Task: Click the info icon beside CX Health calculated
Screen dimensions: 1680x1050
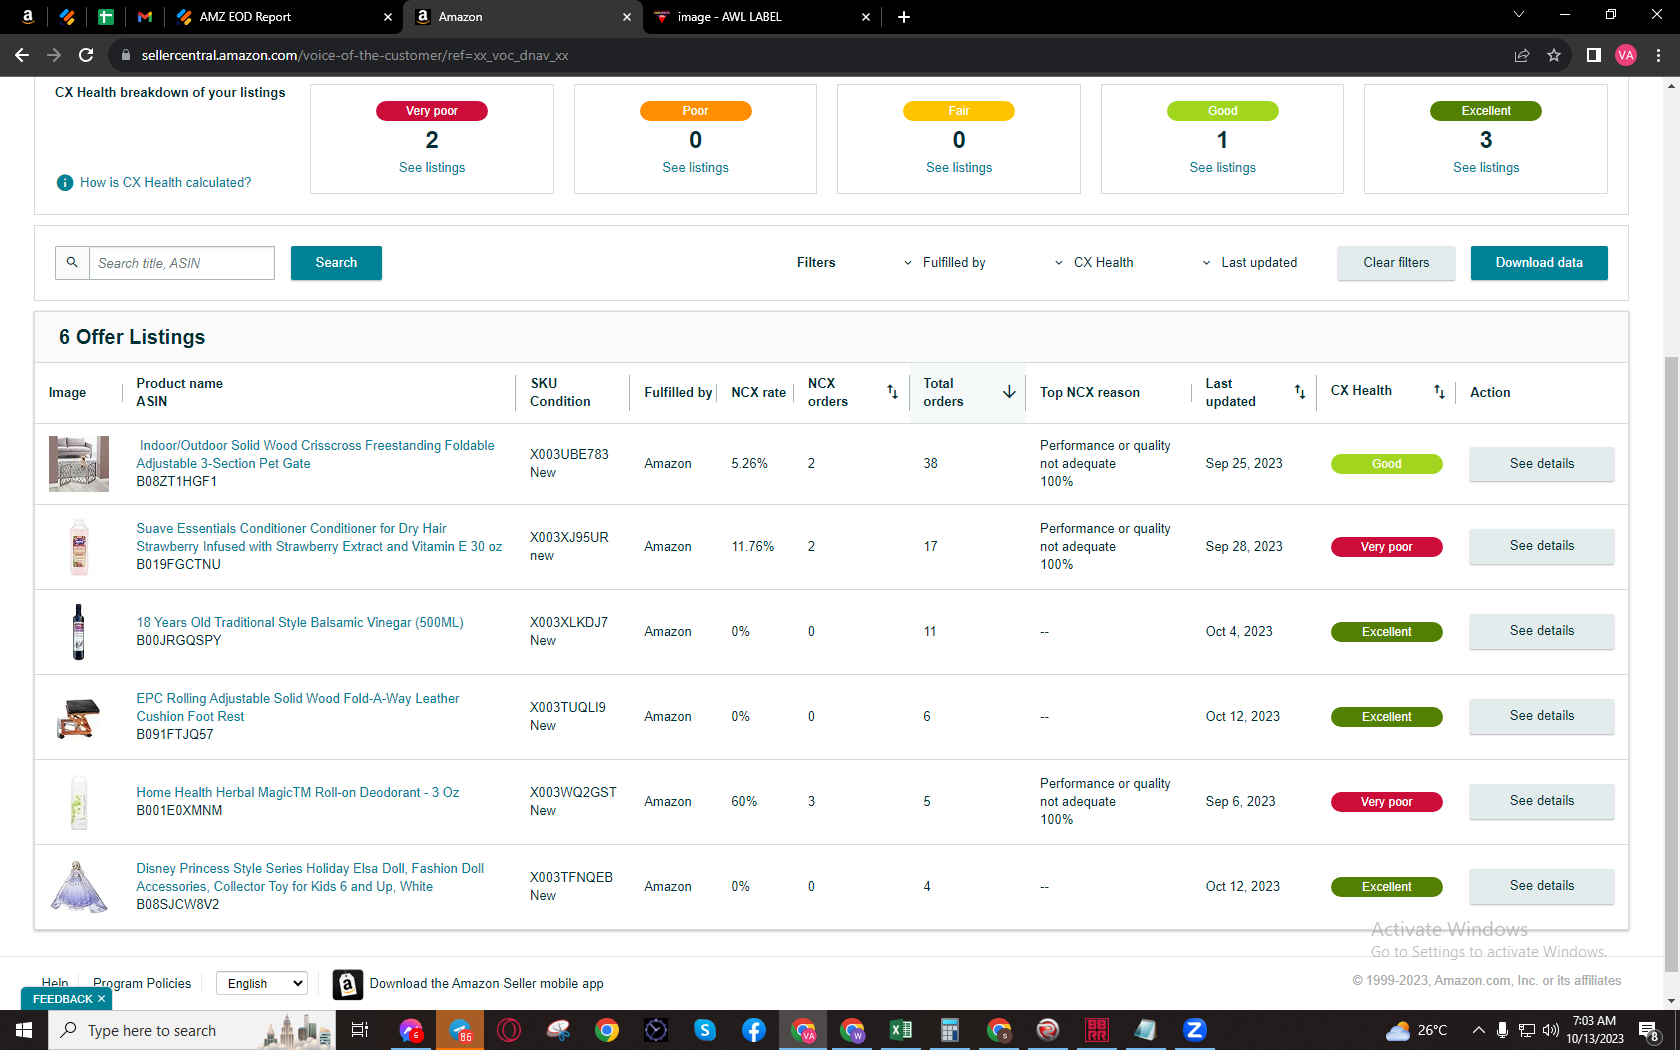Action: pos(65,182)
